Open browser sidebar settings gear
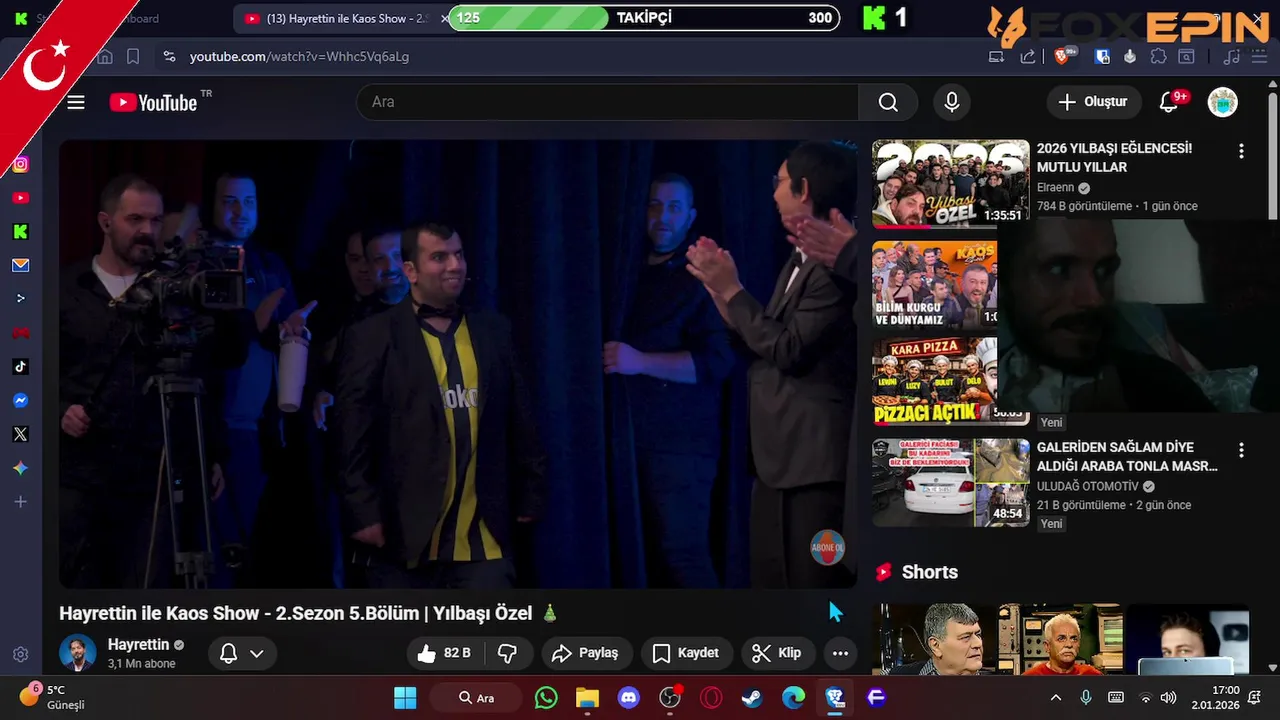This screenshot has width=1280, height=720. coord(20,655)
